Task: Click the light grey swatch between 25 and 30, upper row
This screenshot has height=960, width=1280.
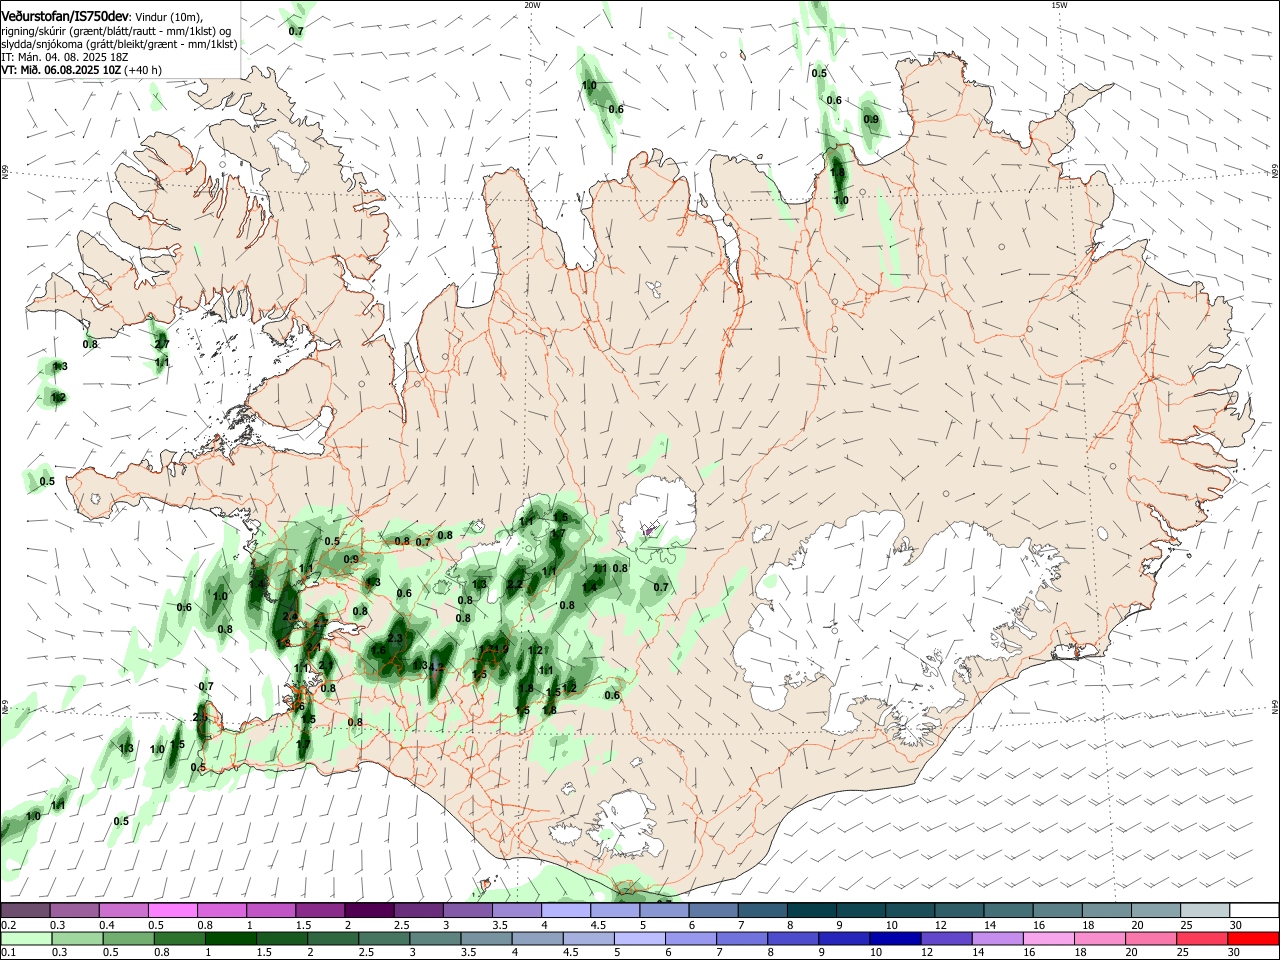Action: (1206, 910)
